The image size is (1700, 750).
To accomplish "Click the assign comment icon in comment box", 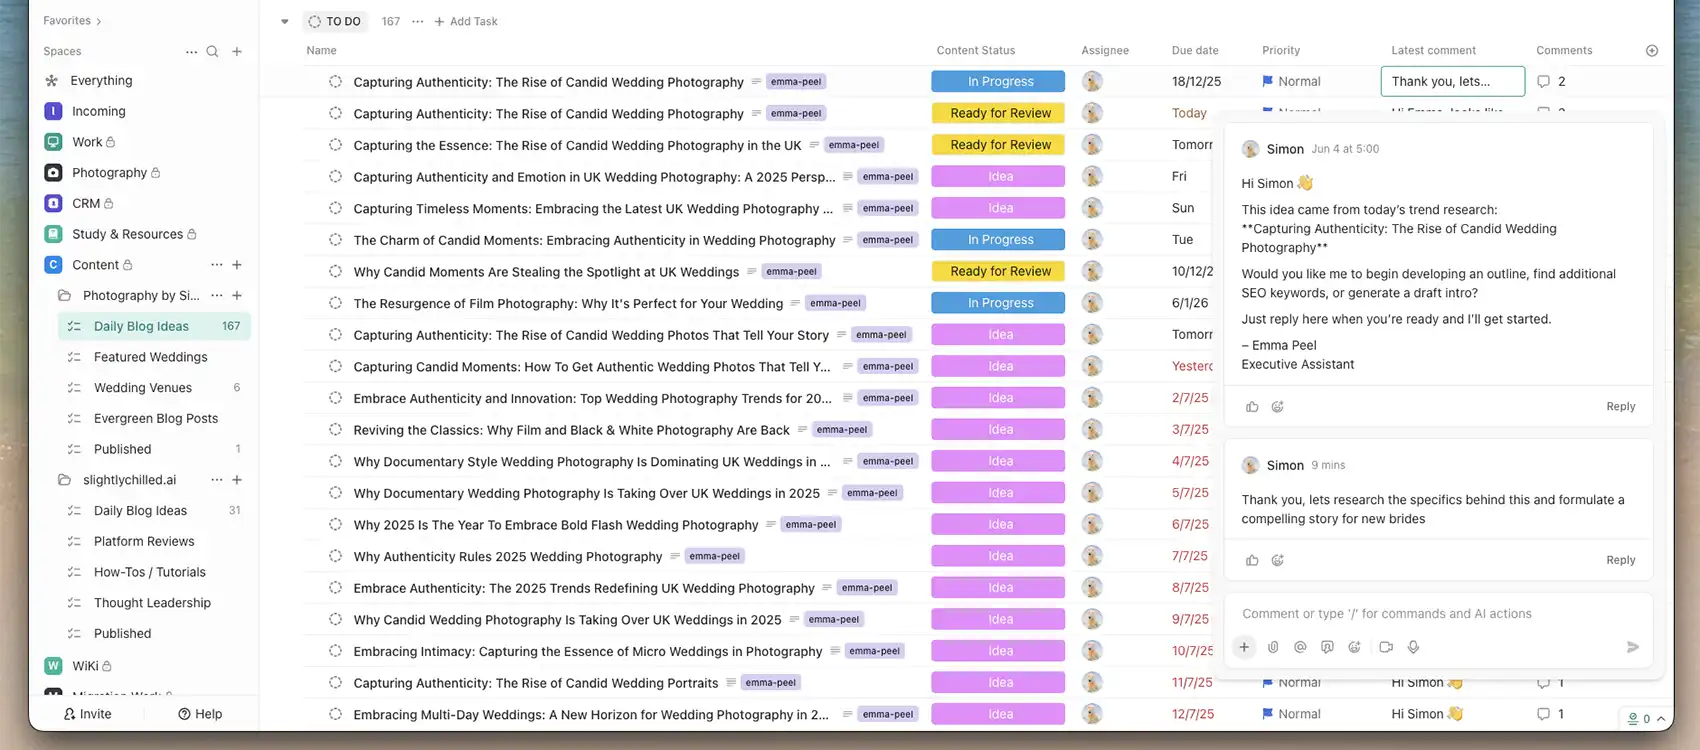I will [x=1327, y=647].
